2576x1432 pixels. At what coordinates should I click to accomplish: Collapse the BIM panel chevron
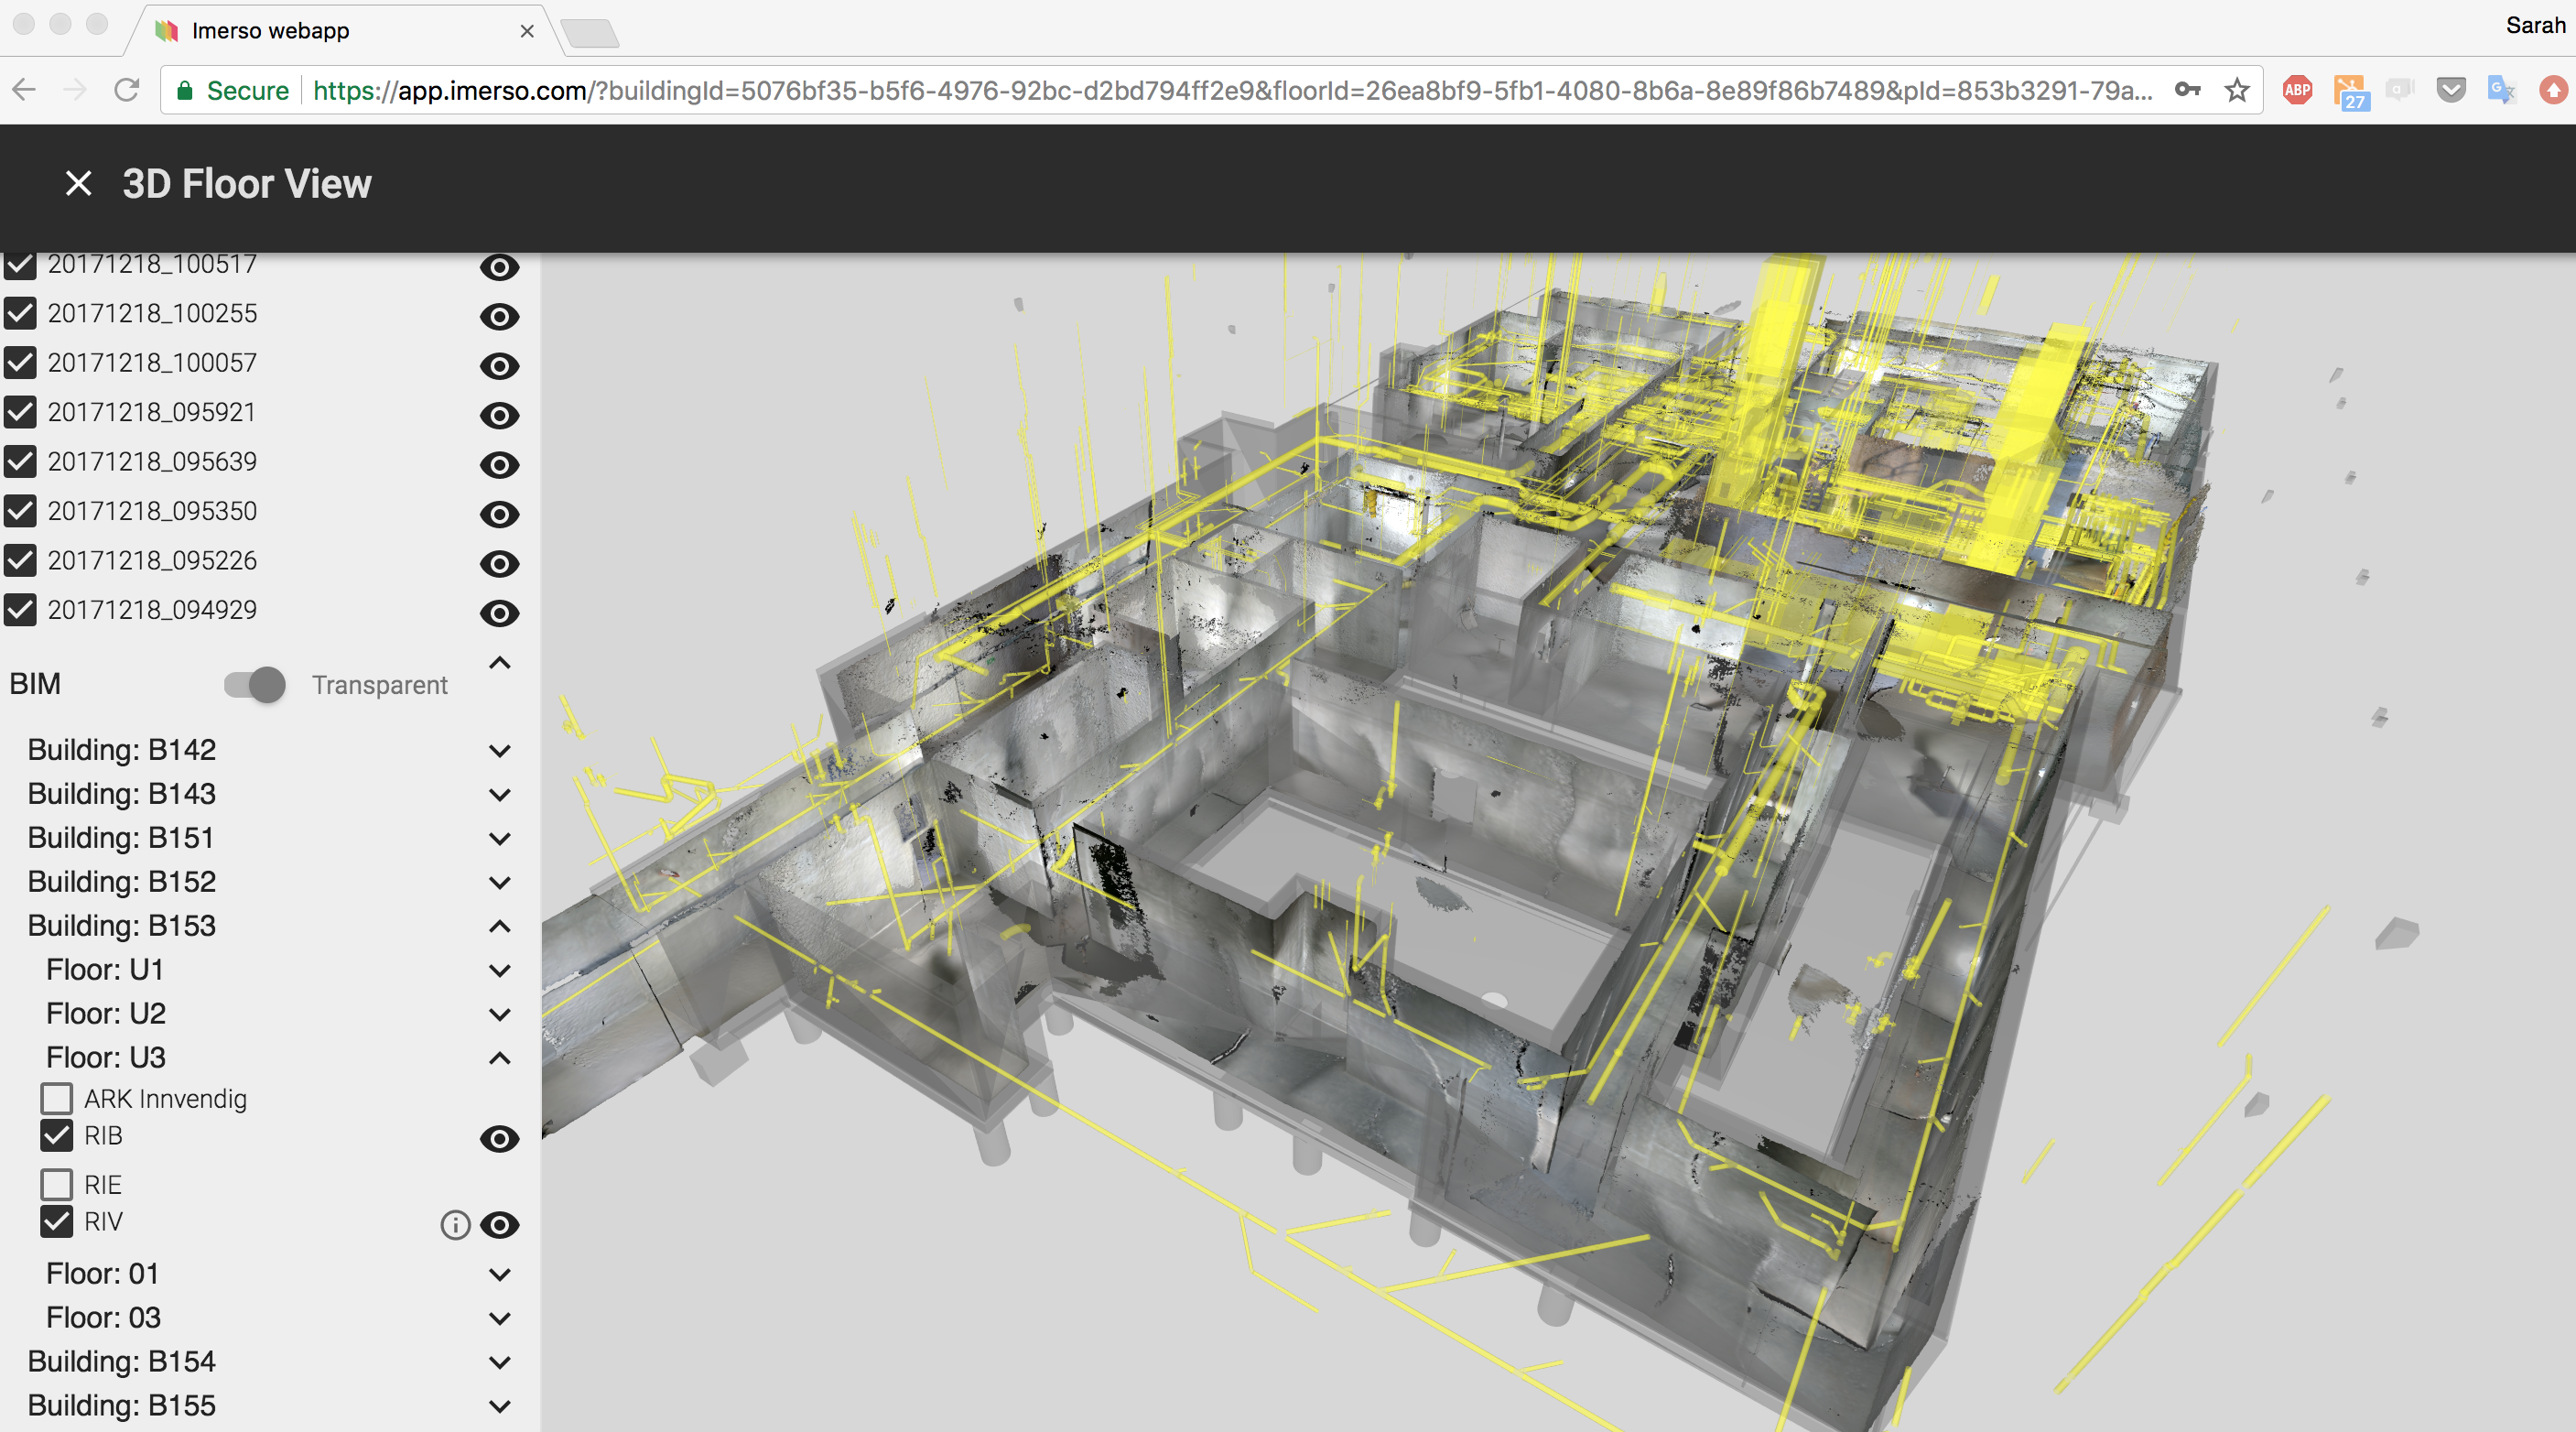pos(499,663)
